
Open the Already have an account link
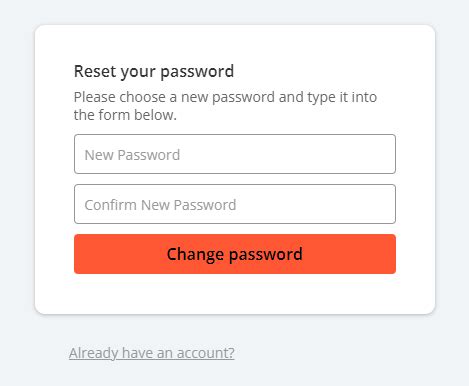(x=152, y=353)
